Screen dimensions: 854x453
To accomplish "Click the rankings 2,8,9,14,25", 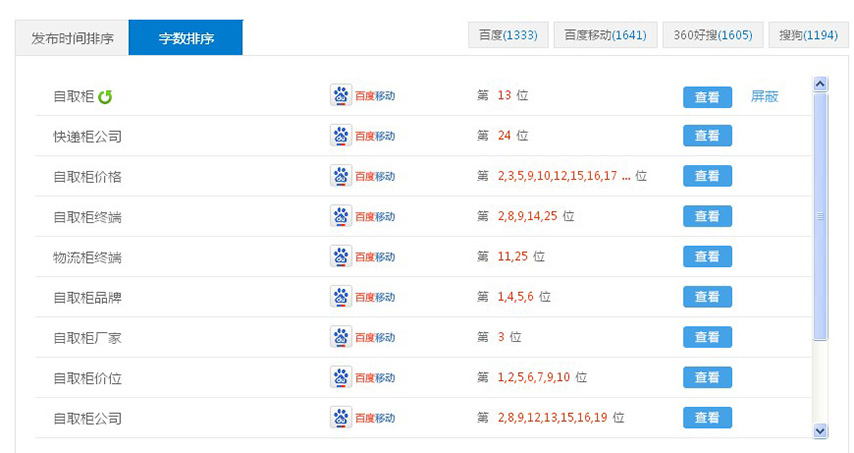I will [x=527, y=216].
